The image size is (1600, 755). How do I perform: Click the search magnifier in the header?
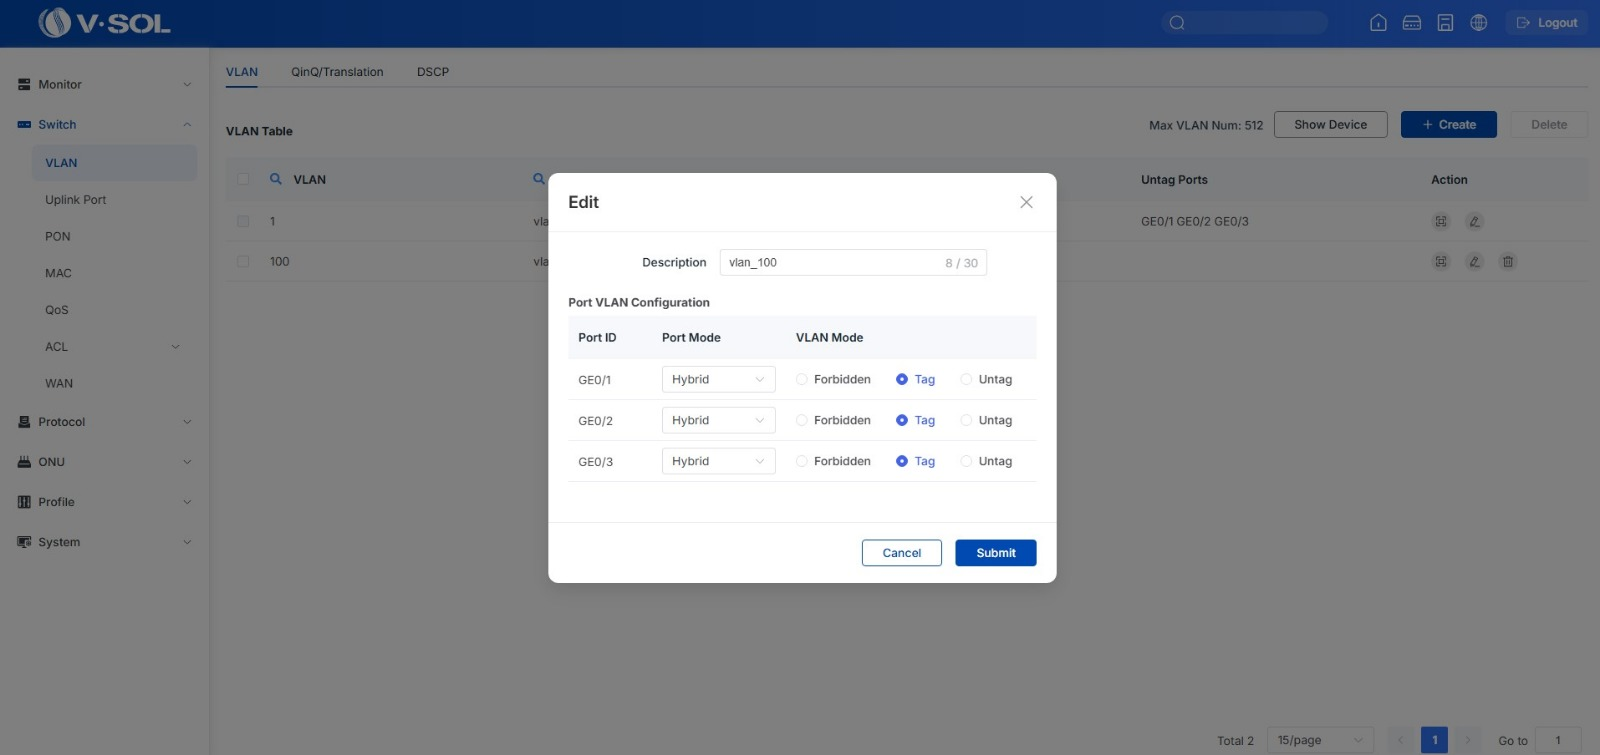(x=1177, y=23)
